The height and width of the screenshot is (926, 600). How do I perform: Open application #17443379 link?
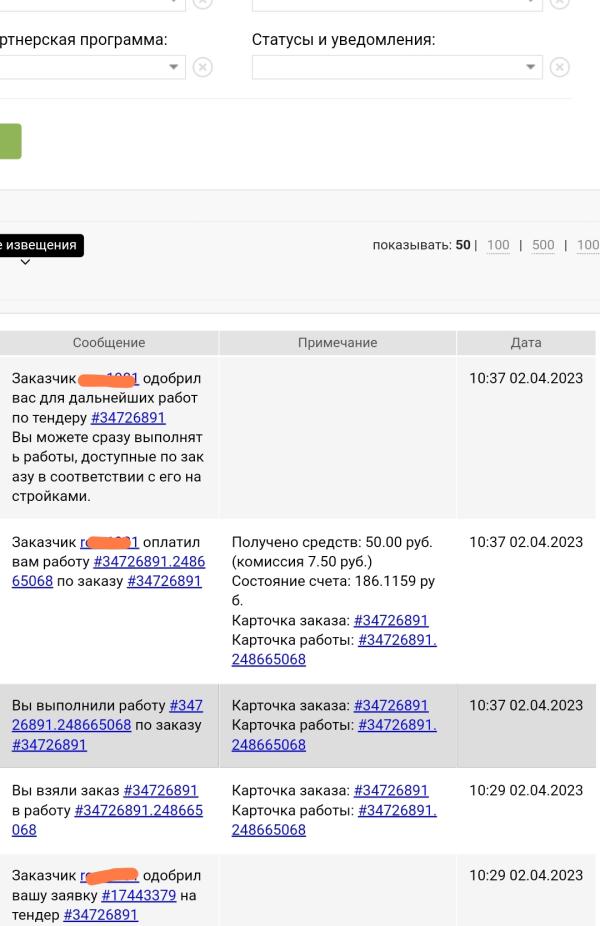point(139,895)
